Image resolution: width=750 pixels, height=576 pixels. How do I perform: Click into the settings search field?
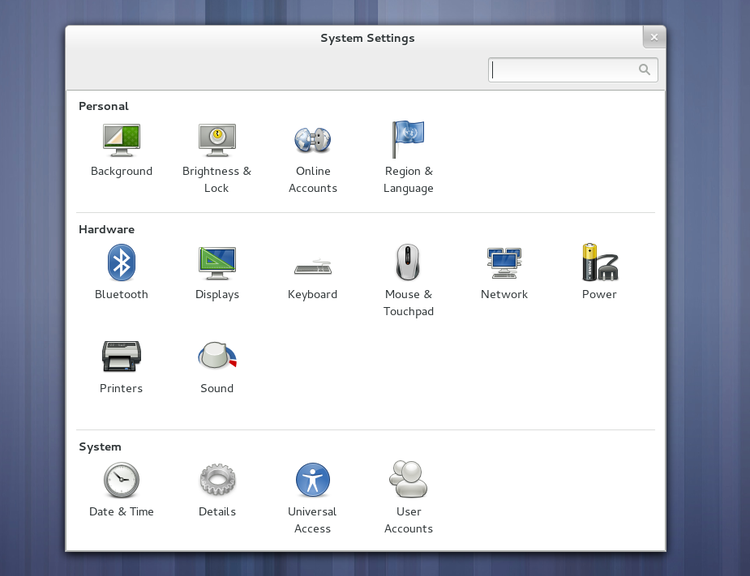click(x=562, y=70)
